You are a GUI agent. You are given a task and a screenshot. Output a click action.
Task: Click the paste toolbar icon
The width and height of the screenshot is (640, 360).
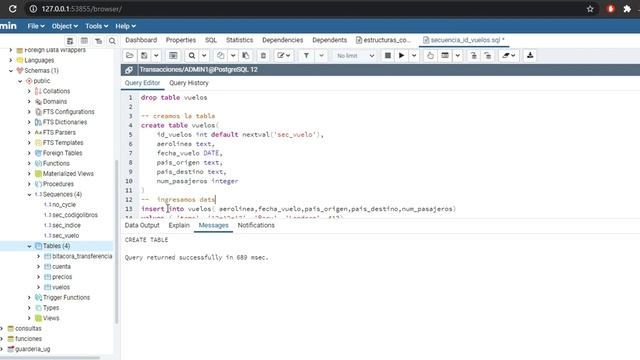pos(246,56)
